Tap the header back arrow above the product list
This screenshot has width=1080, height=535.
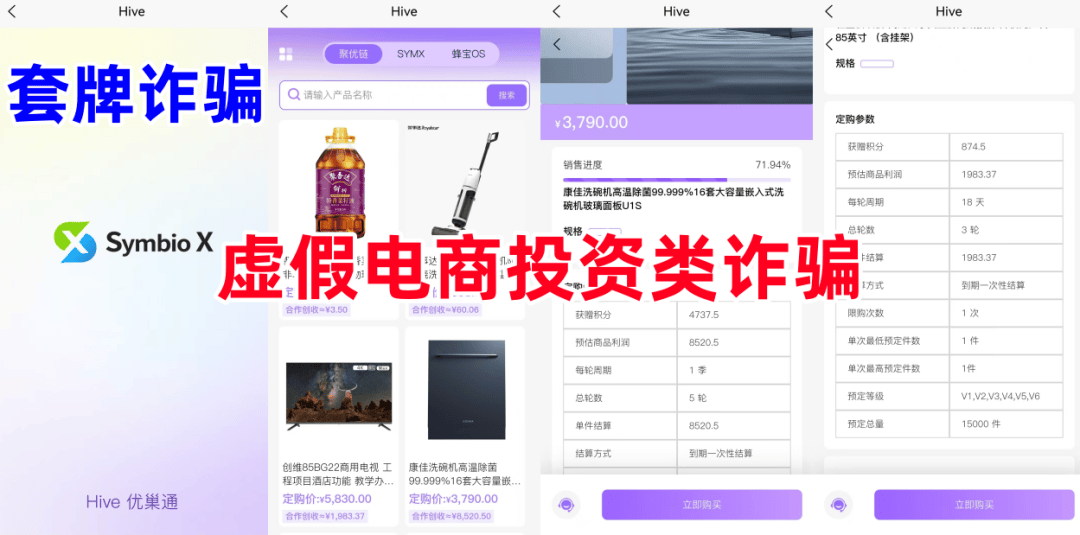(284, 12)
